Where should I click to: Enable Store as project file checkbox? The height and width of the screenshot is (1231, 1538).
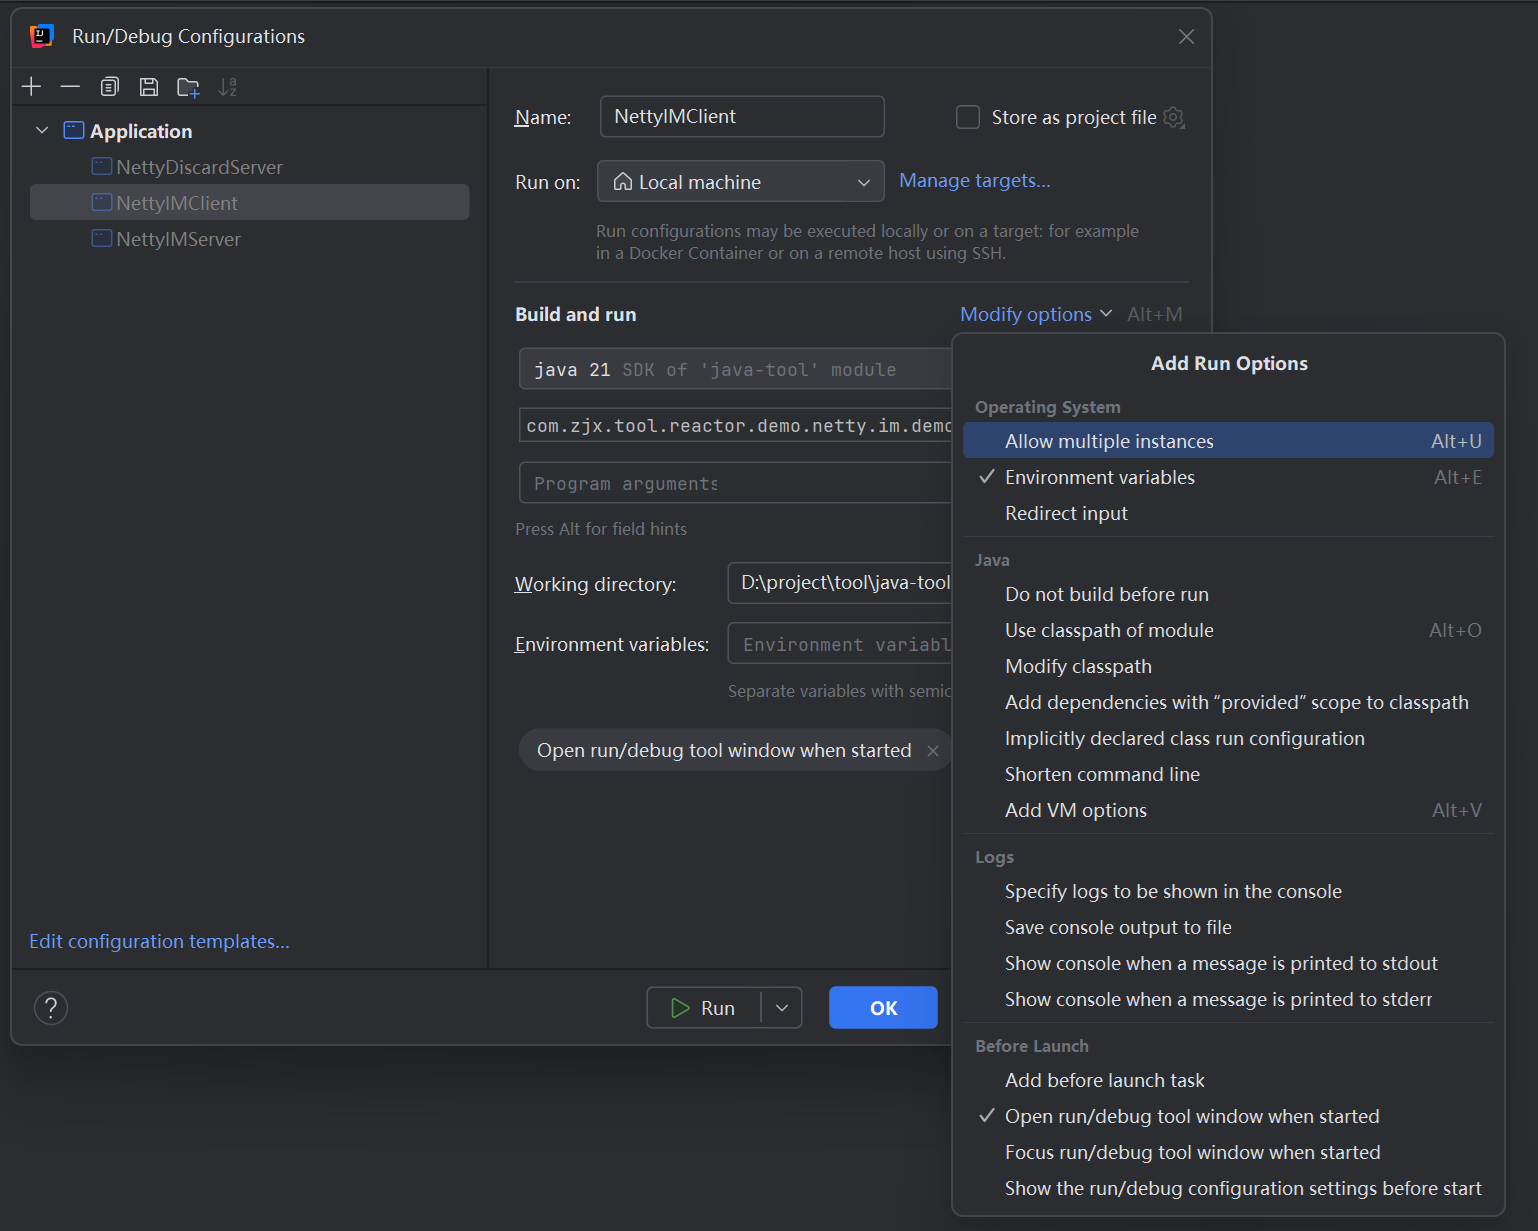(x=968, y=118)
